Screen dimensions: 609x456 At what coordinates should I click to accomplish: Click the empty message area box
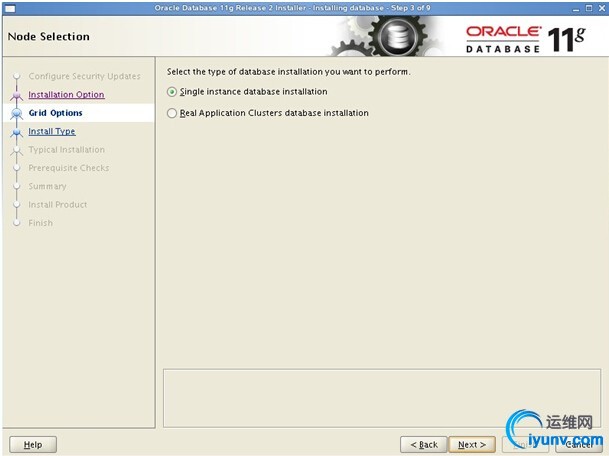coord(382,398)
